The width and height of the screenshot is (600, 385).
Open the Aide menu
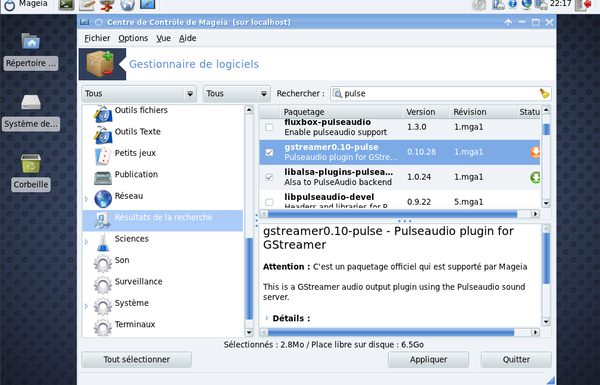tap(188, 38)
